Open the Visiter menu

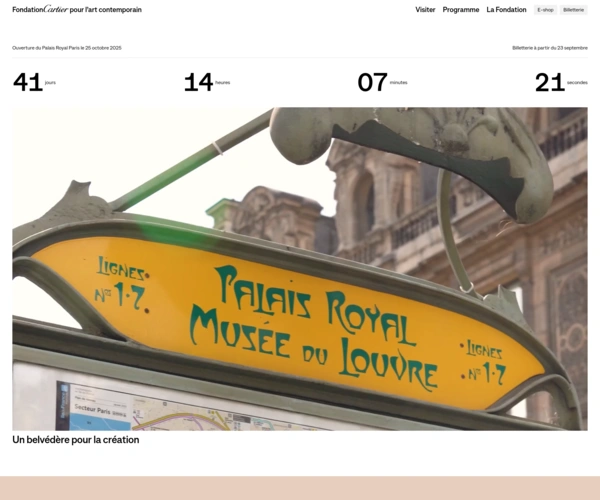click(425, 9)
